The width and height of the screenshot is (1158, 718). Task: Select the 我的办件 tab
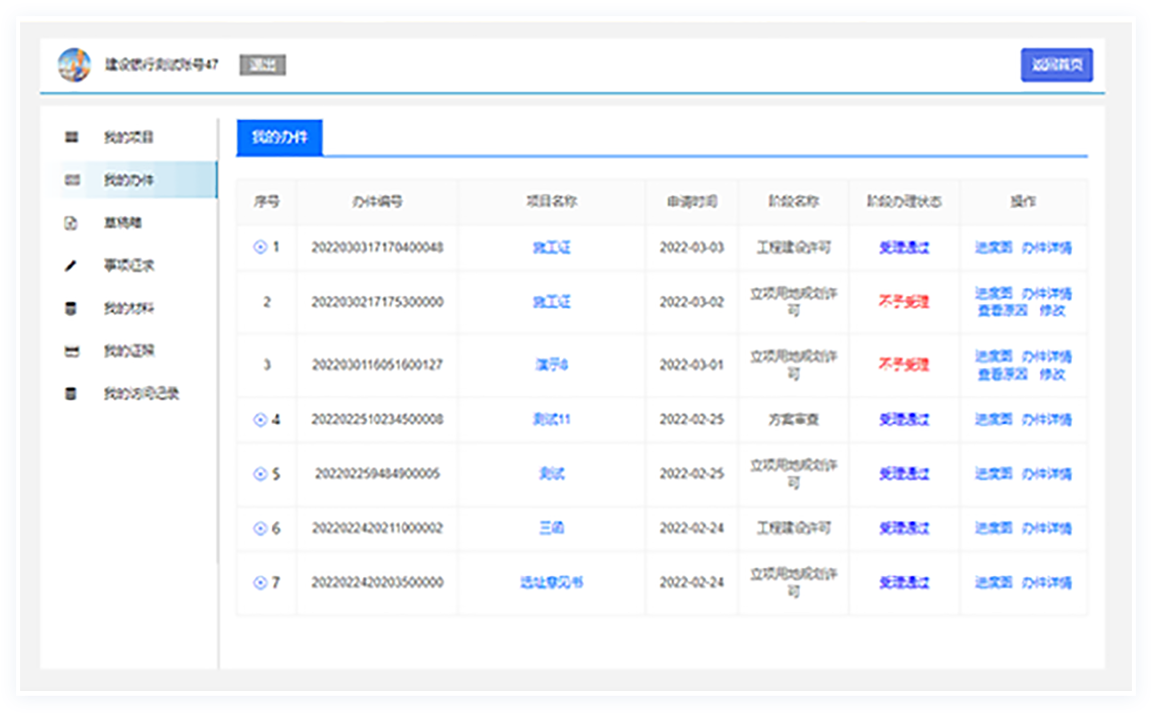click(279, 138)
